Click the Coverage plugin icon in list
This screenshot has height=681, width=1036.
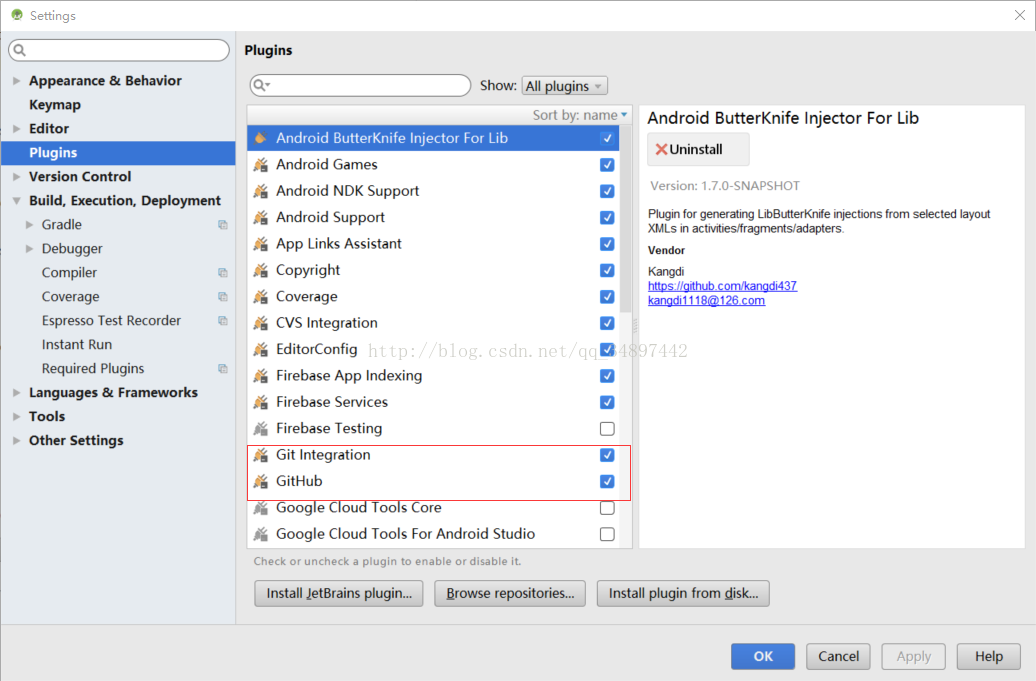pyautogui.click(x=261, y=297)
